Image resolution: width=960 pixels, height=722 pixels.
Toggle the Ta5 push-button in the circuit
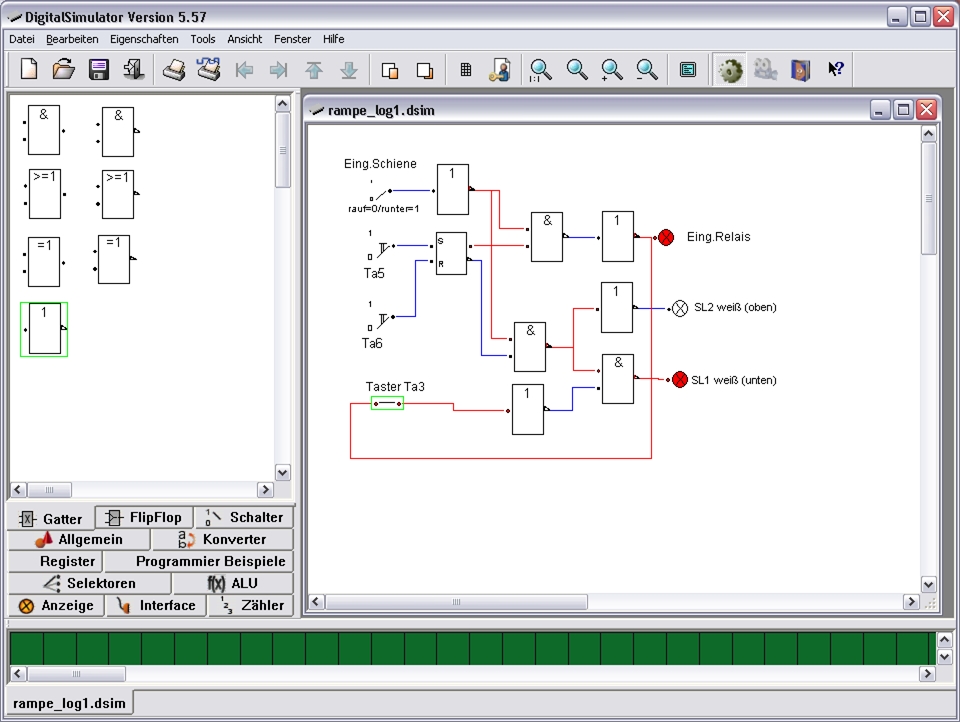click(x=382, y=246)
